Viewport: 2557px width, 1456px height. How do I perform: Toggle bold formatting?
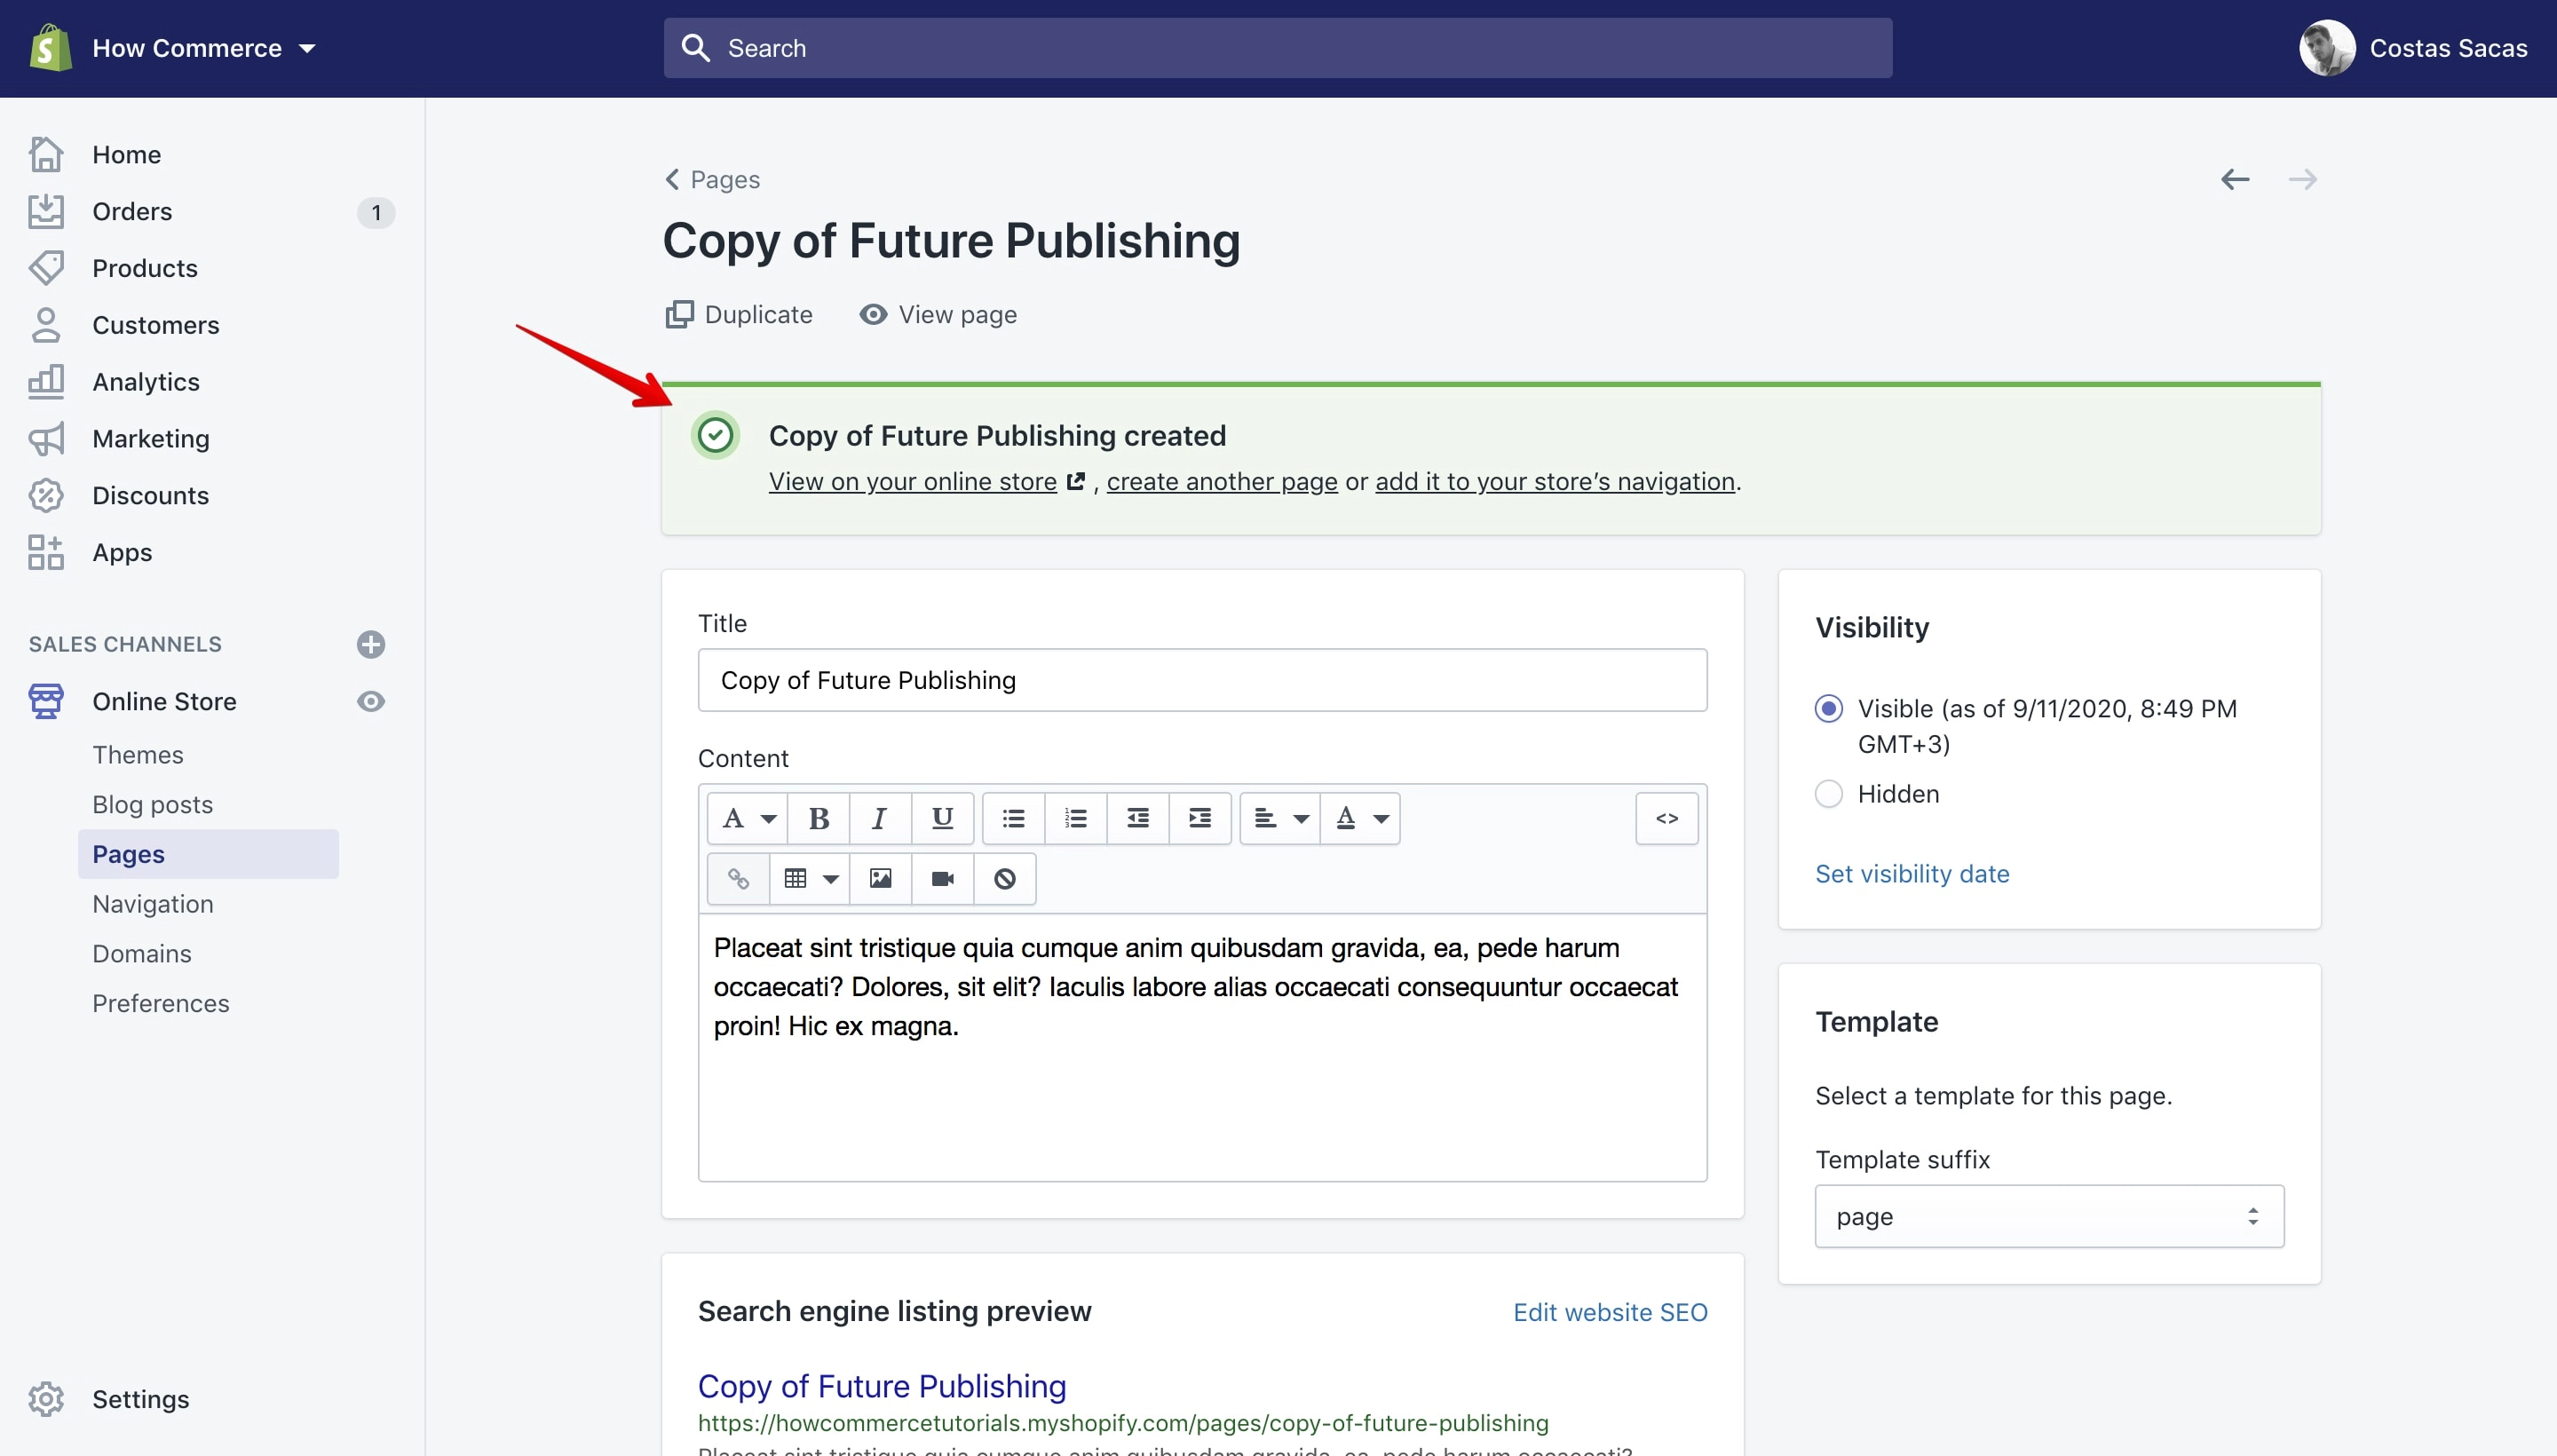pyautogui.click(x=819, y=819)
